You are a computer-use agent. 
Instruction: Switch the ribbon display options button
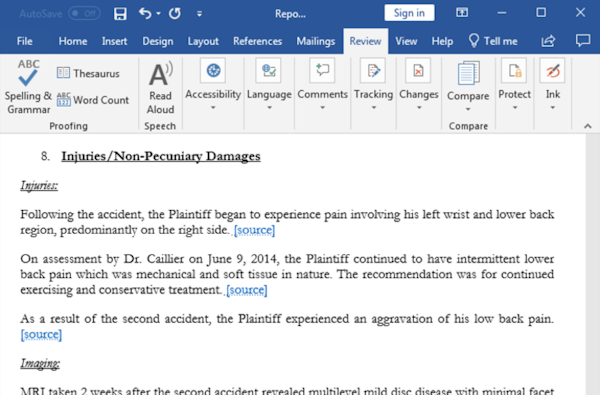coord(462,13)
